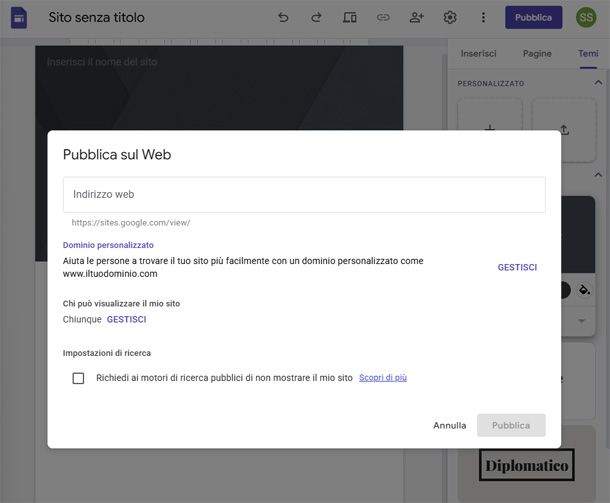Redo the last action
The image size is (610, 503).
[x=316, y=18]
